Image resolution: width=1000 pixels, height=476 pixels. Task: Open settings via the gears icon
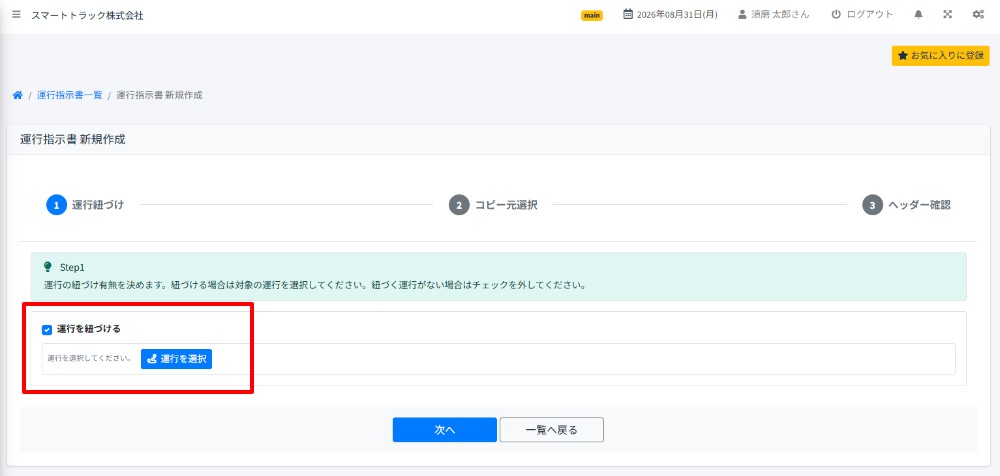(x=978, y=15)
